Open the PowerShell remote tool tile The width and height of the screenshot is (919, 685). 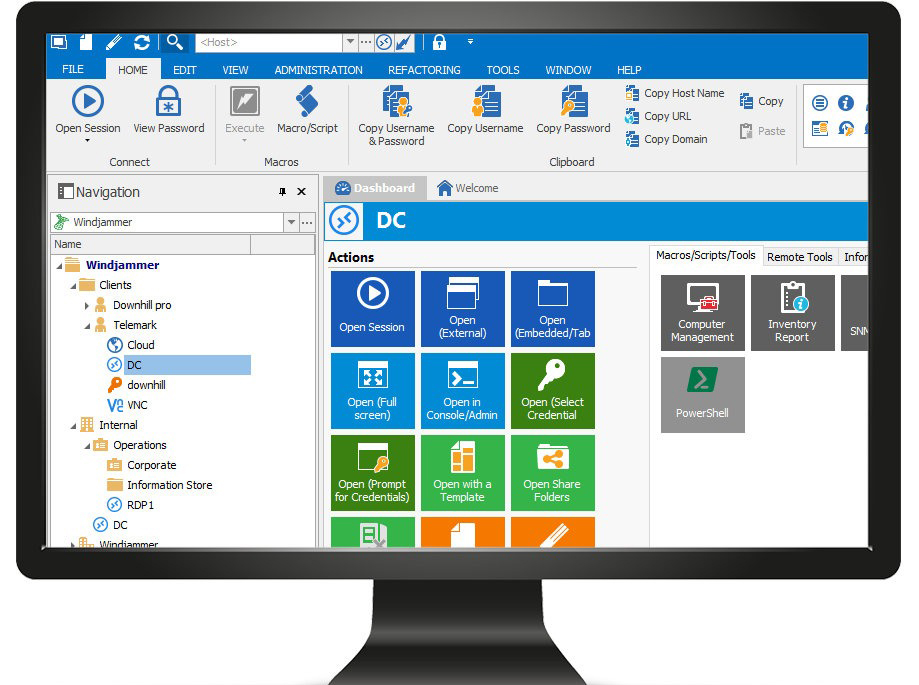point(702,395)
